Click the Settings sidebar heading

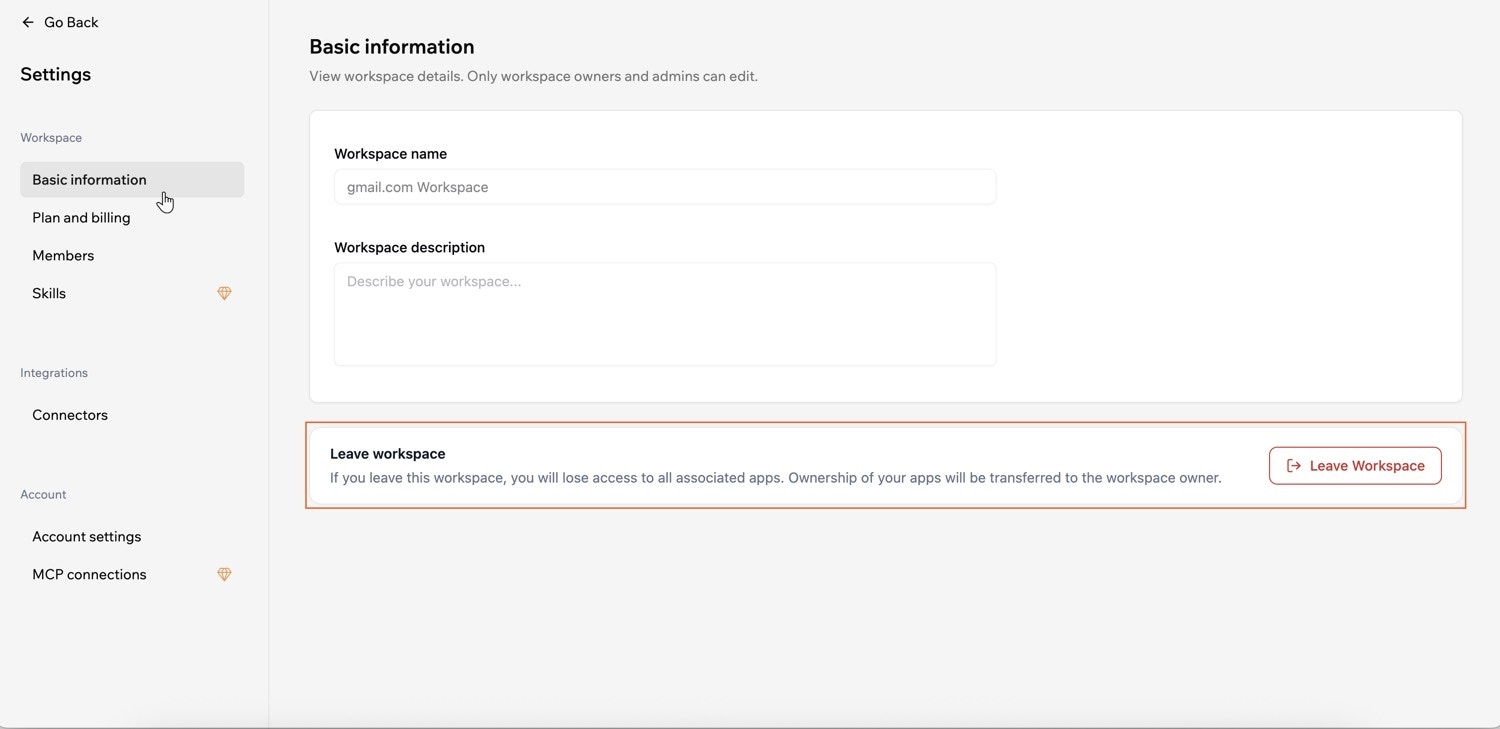(56, 75)
